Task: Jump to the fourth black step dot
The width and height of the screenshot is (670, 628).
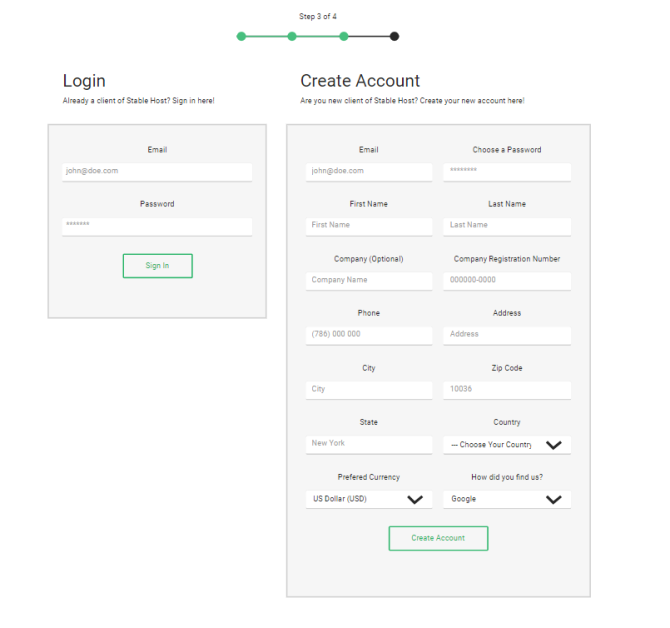Action: point(394,37)
